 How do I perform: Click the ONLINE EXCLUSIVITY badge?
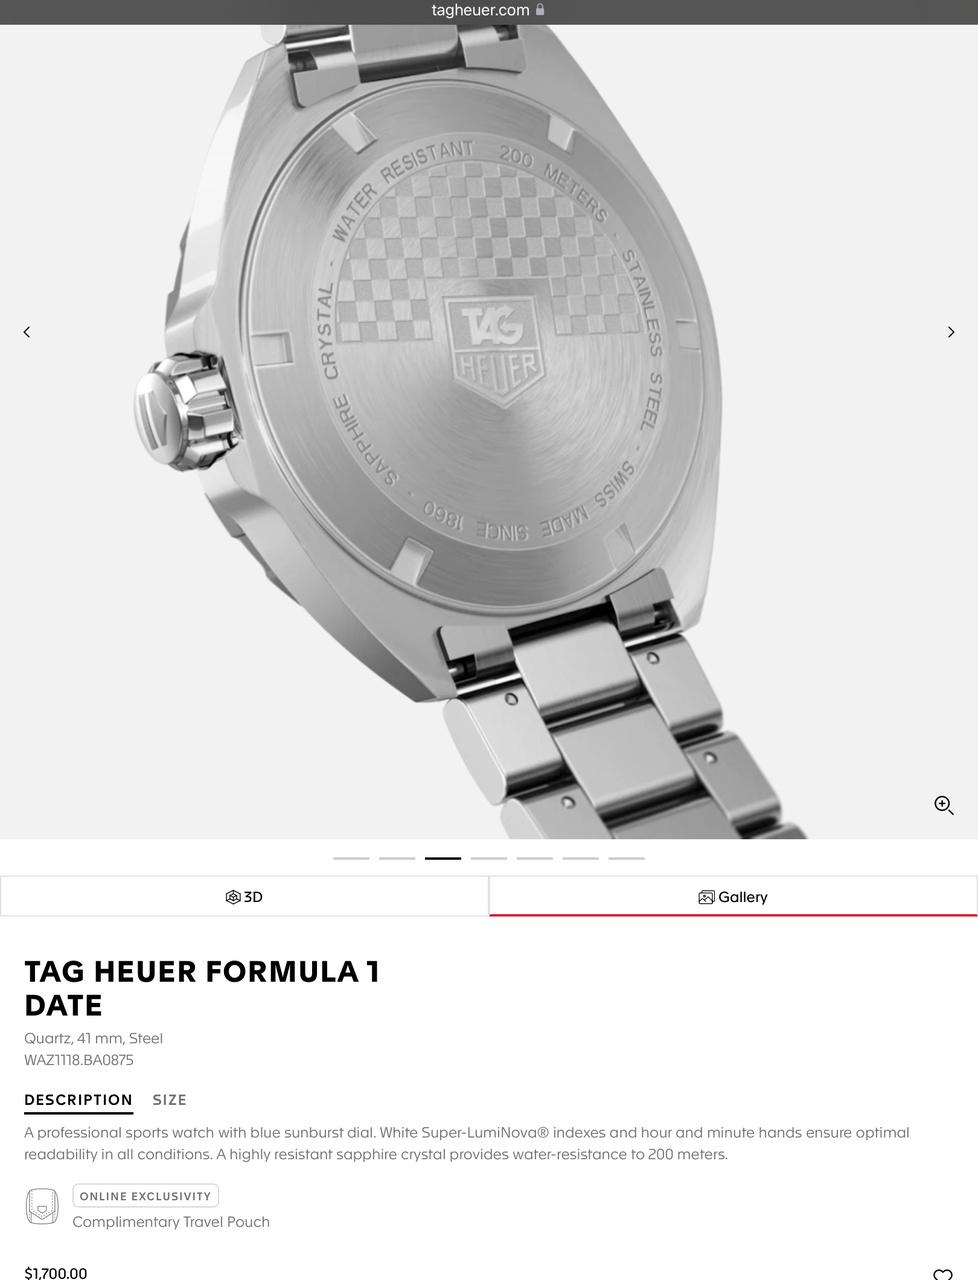click(x=146, y=1196)
